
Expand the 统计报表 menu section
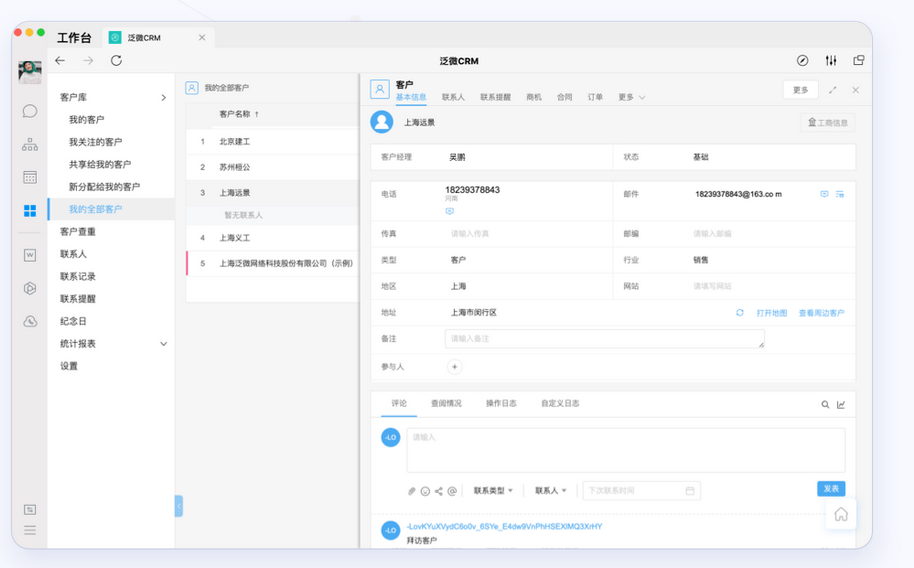(x=164, y=344)
